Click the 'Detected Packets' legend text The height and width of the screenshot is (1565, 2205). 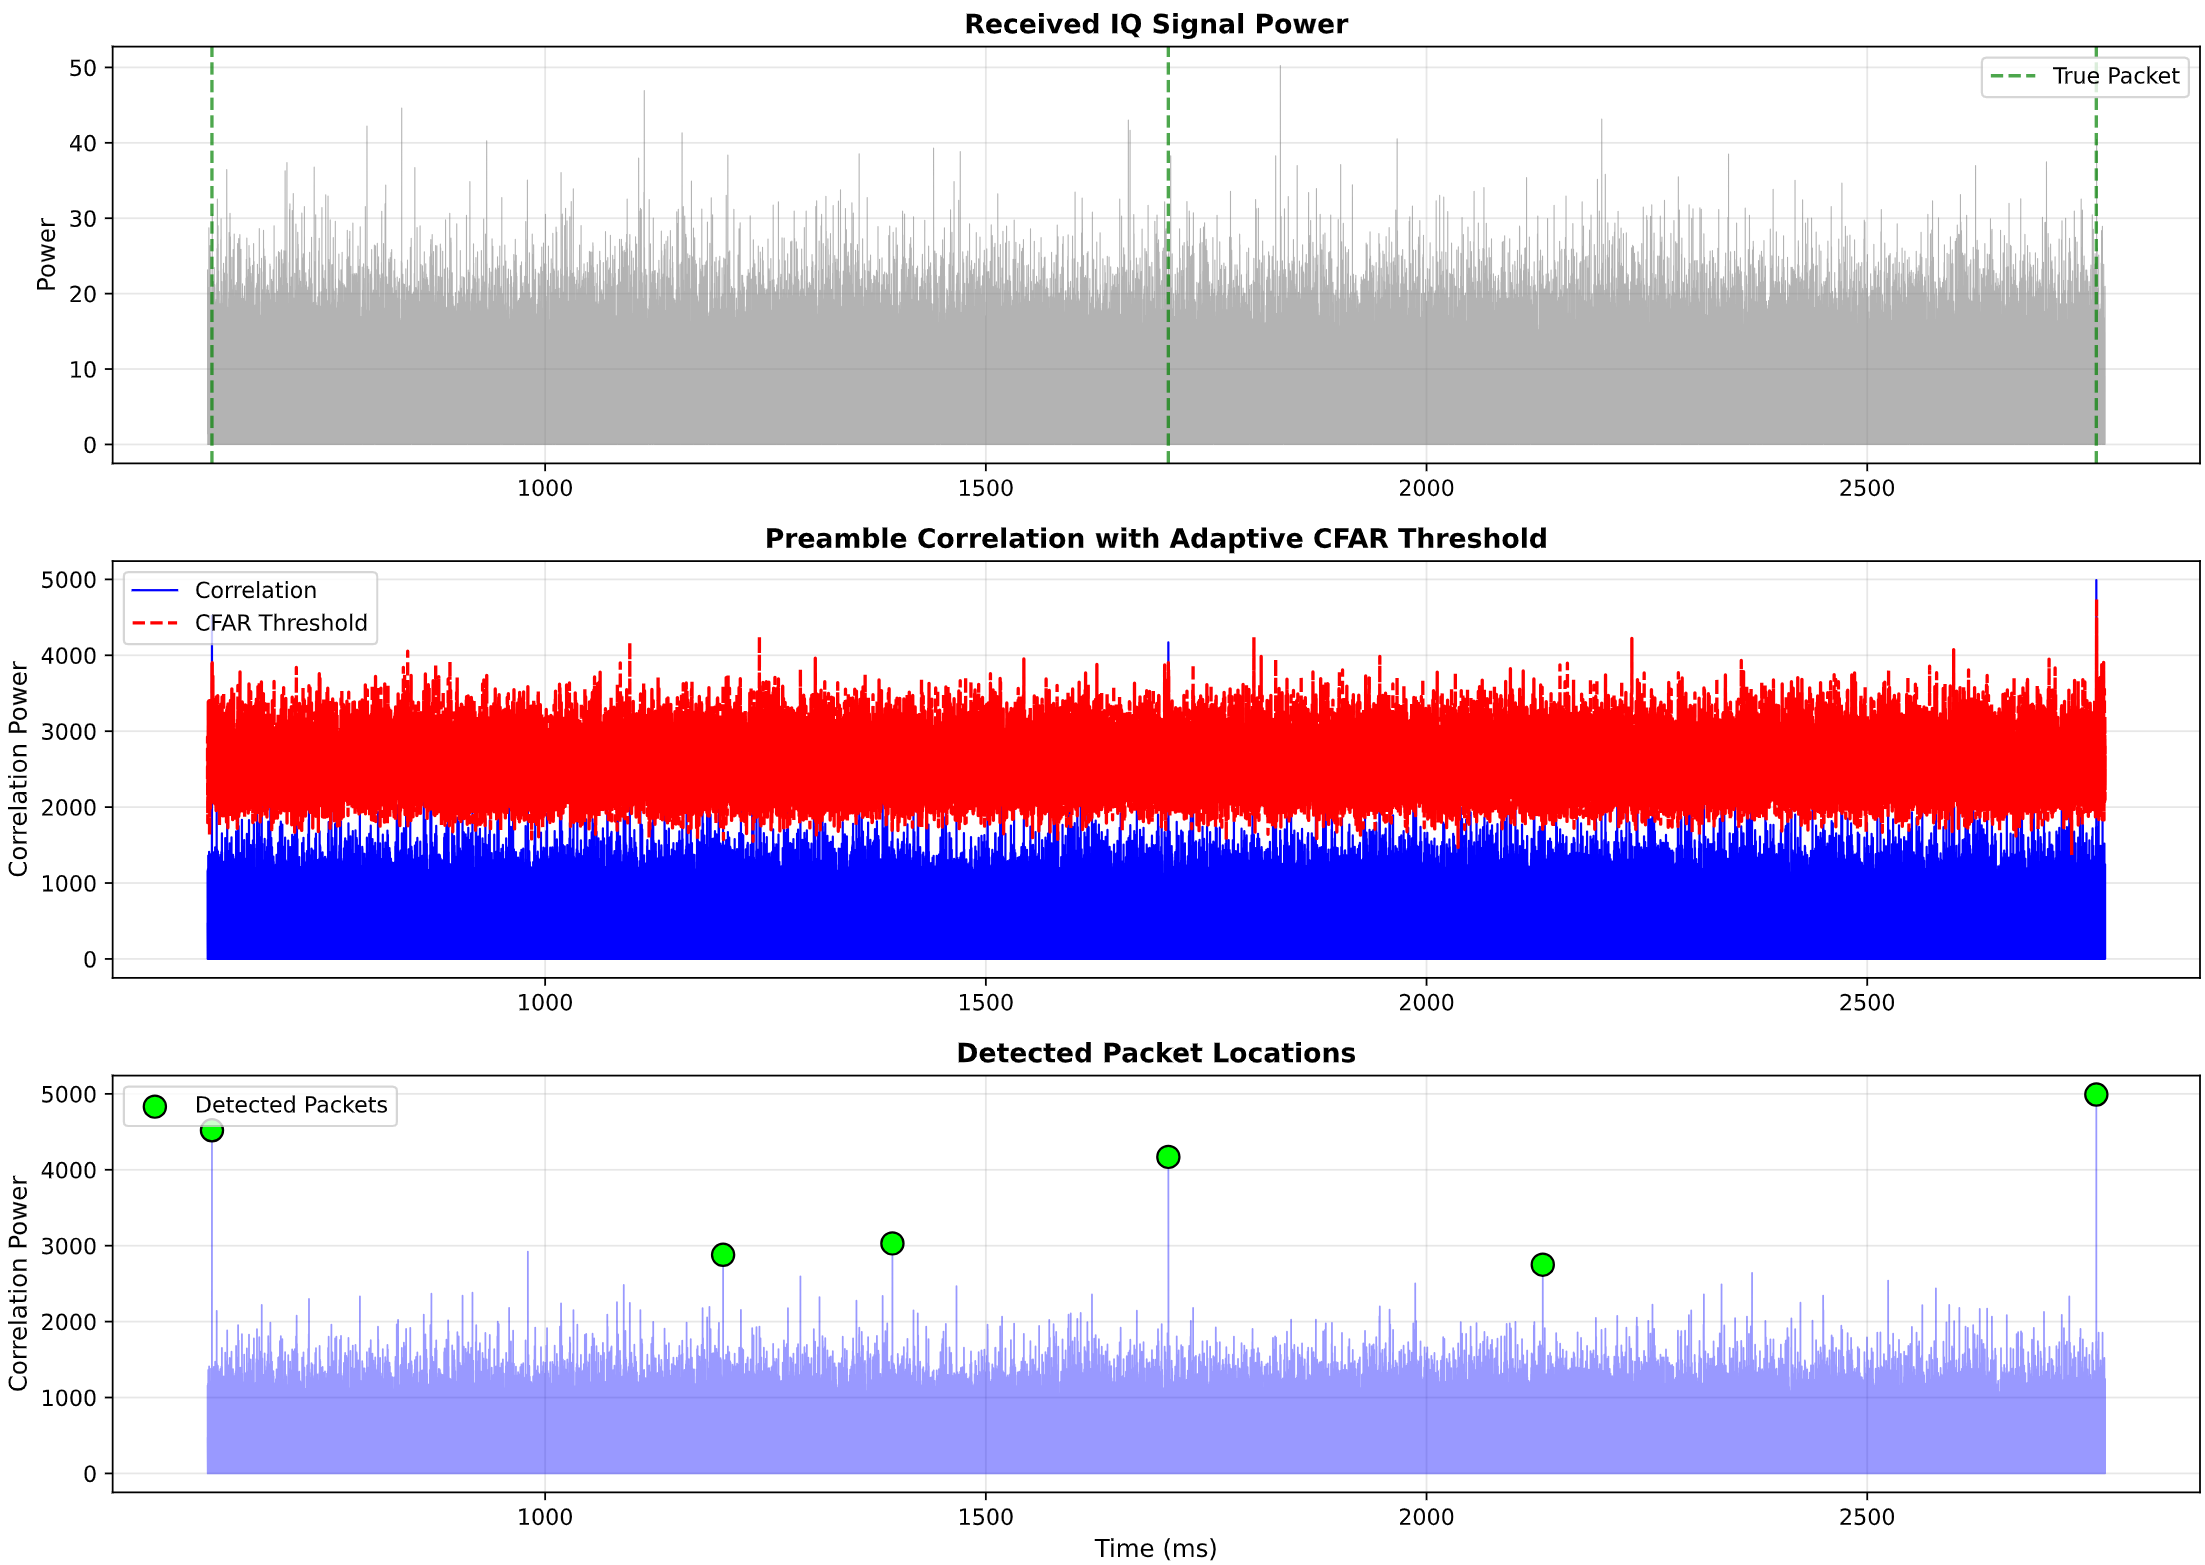290,1105
